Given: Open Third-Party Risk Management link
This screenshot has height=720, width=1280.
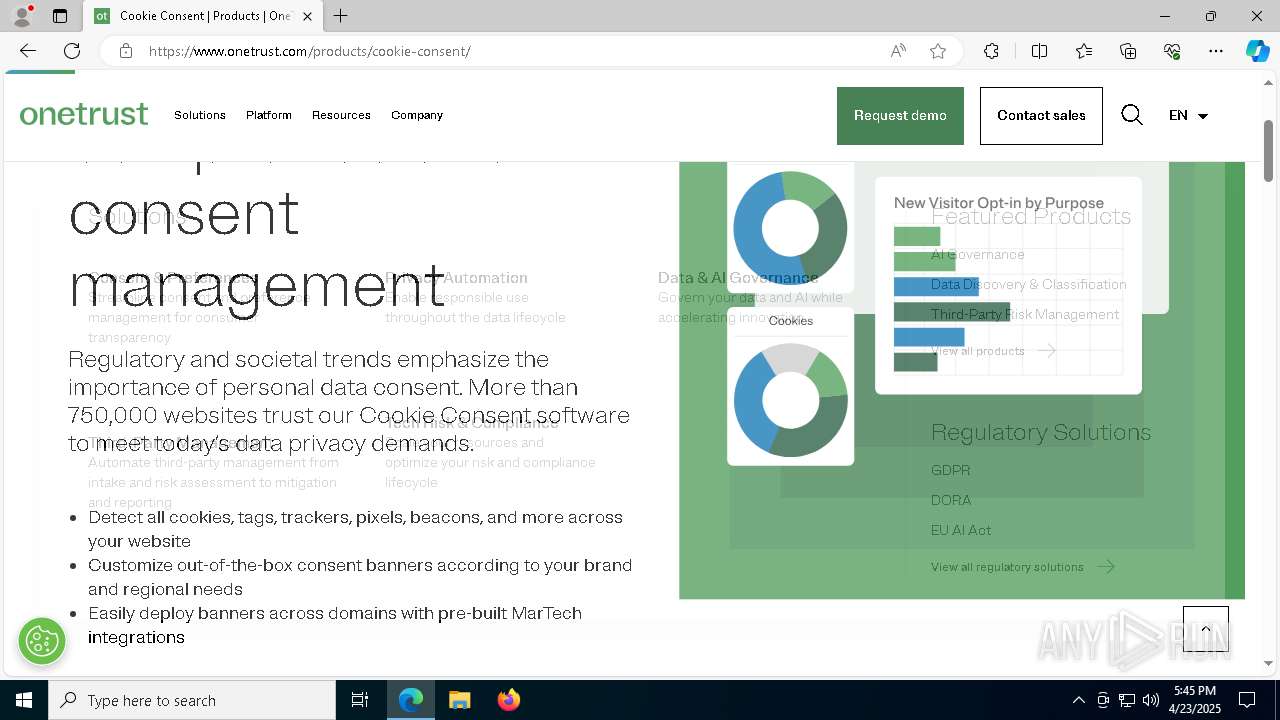Looking at the screenshot, I should click(x=1025, y=315).
